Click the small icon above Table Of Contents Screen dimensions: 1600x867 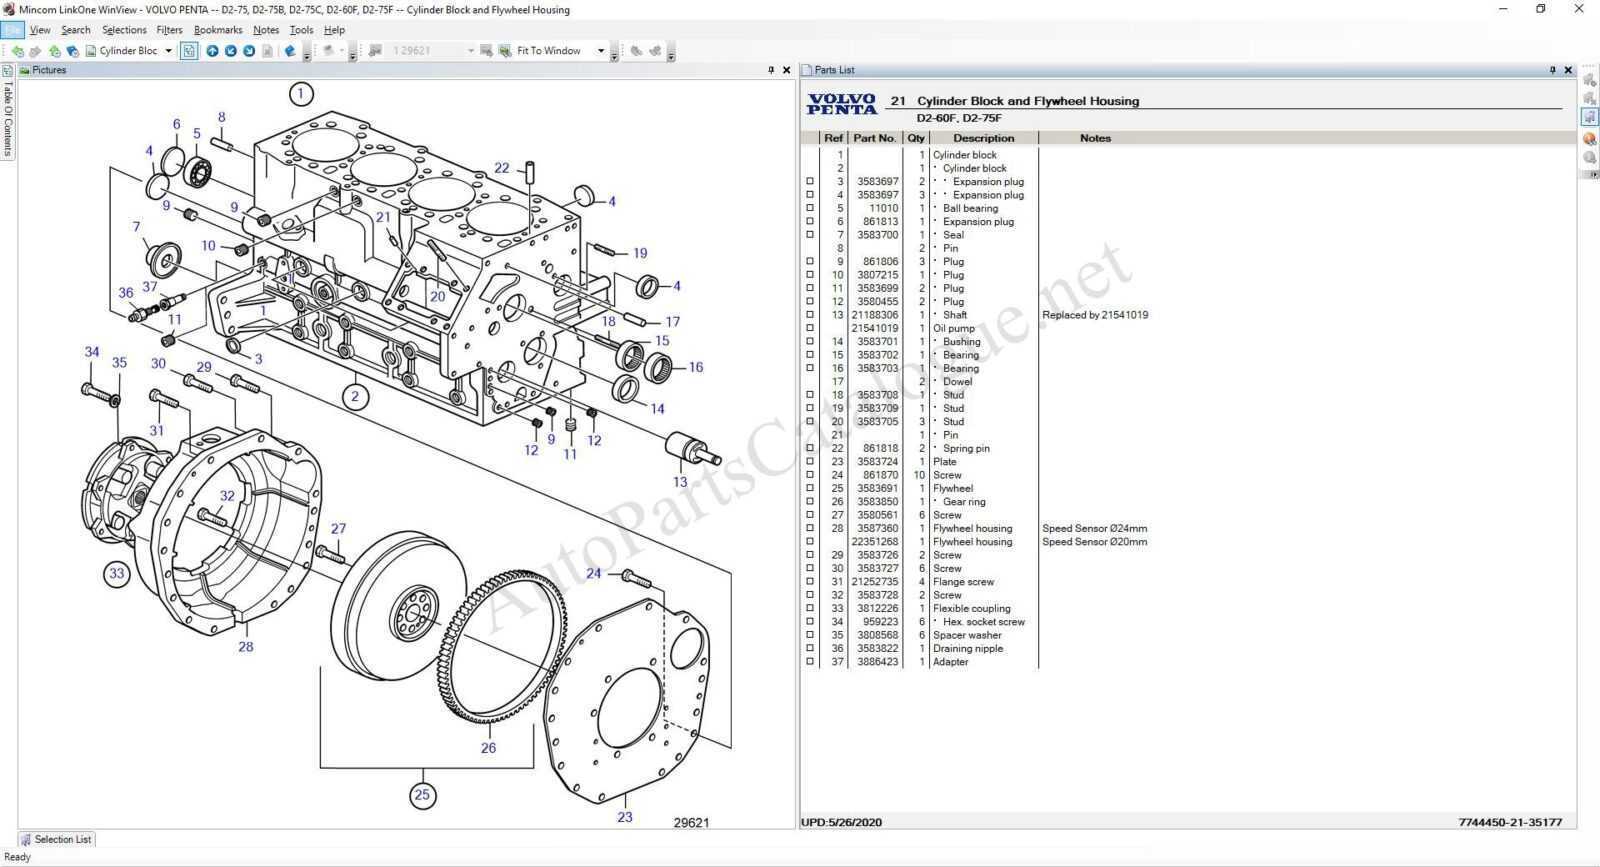tap(7, 71)
